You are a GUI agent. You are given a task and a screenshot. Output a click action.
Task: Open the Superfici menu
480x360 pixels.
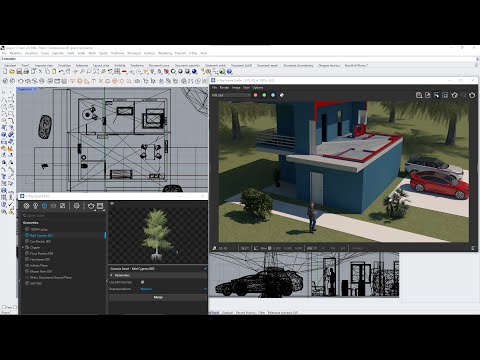pos(58,53)
